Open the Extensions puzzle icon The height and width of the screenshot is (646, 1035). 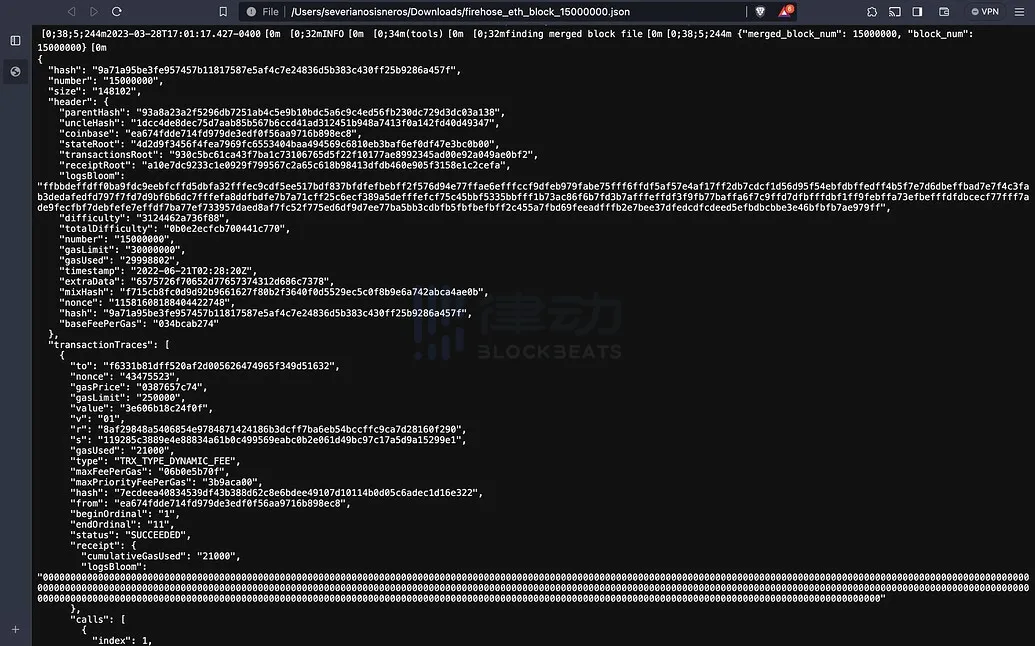pyautogui.click(x=872, y=11)
